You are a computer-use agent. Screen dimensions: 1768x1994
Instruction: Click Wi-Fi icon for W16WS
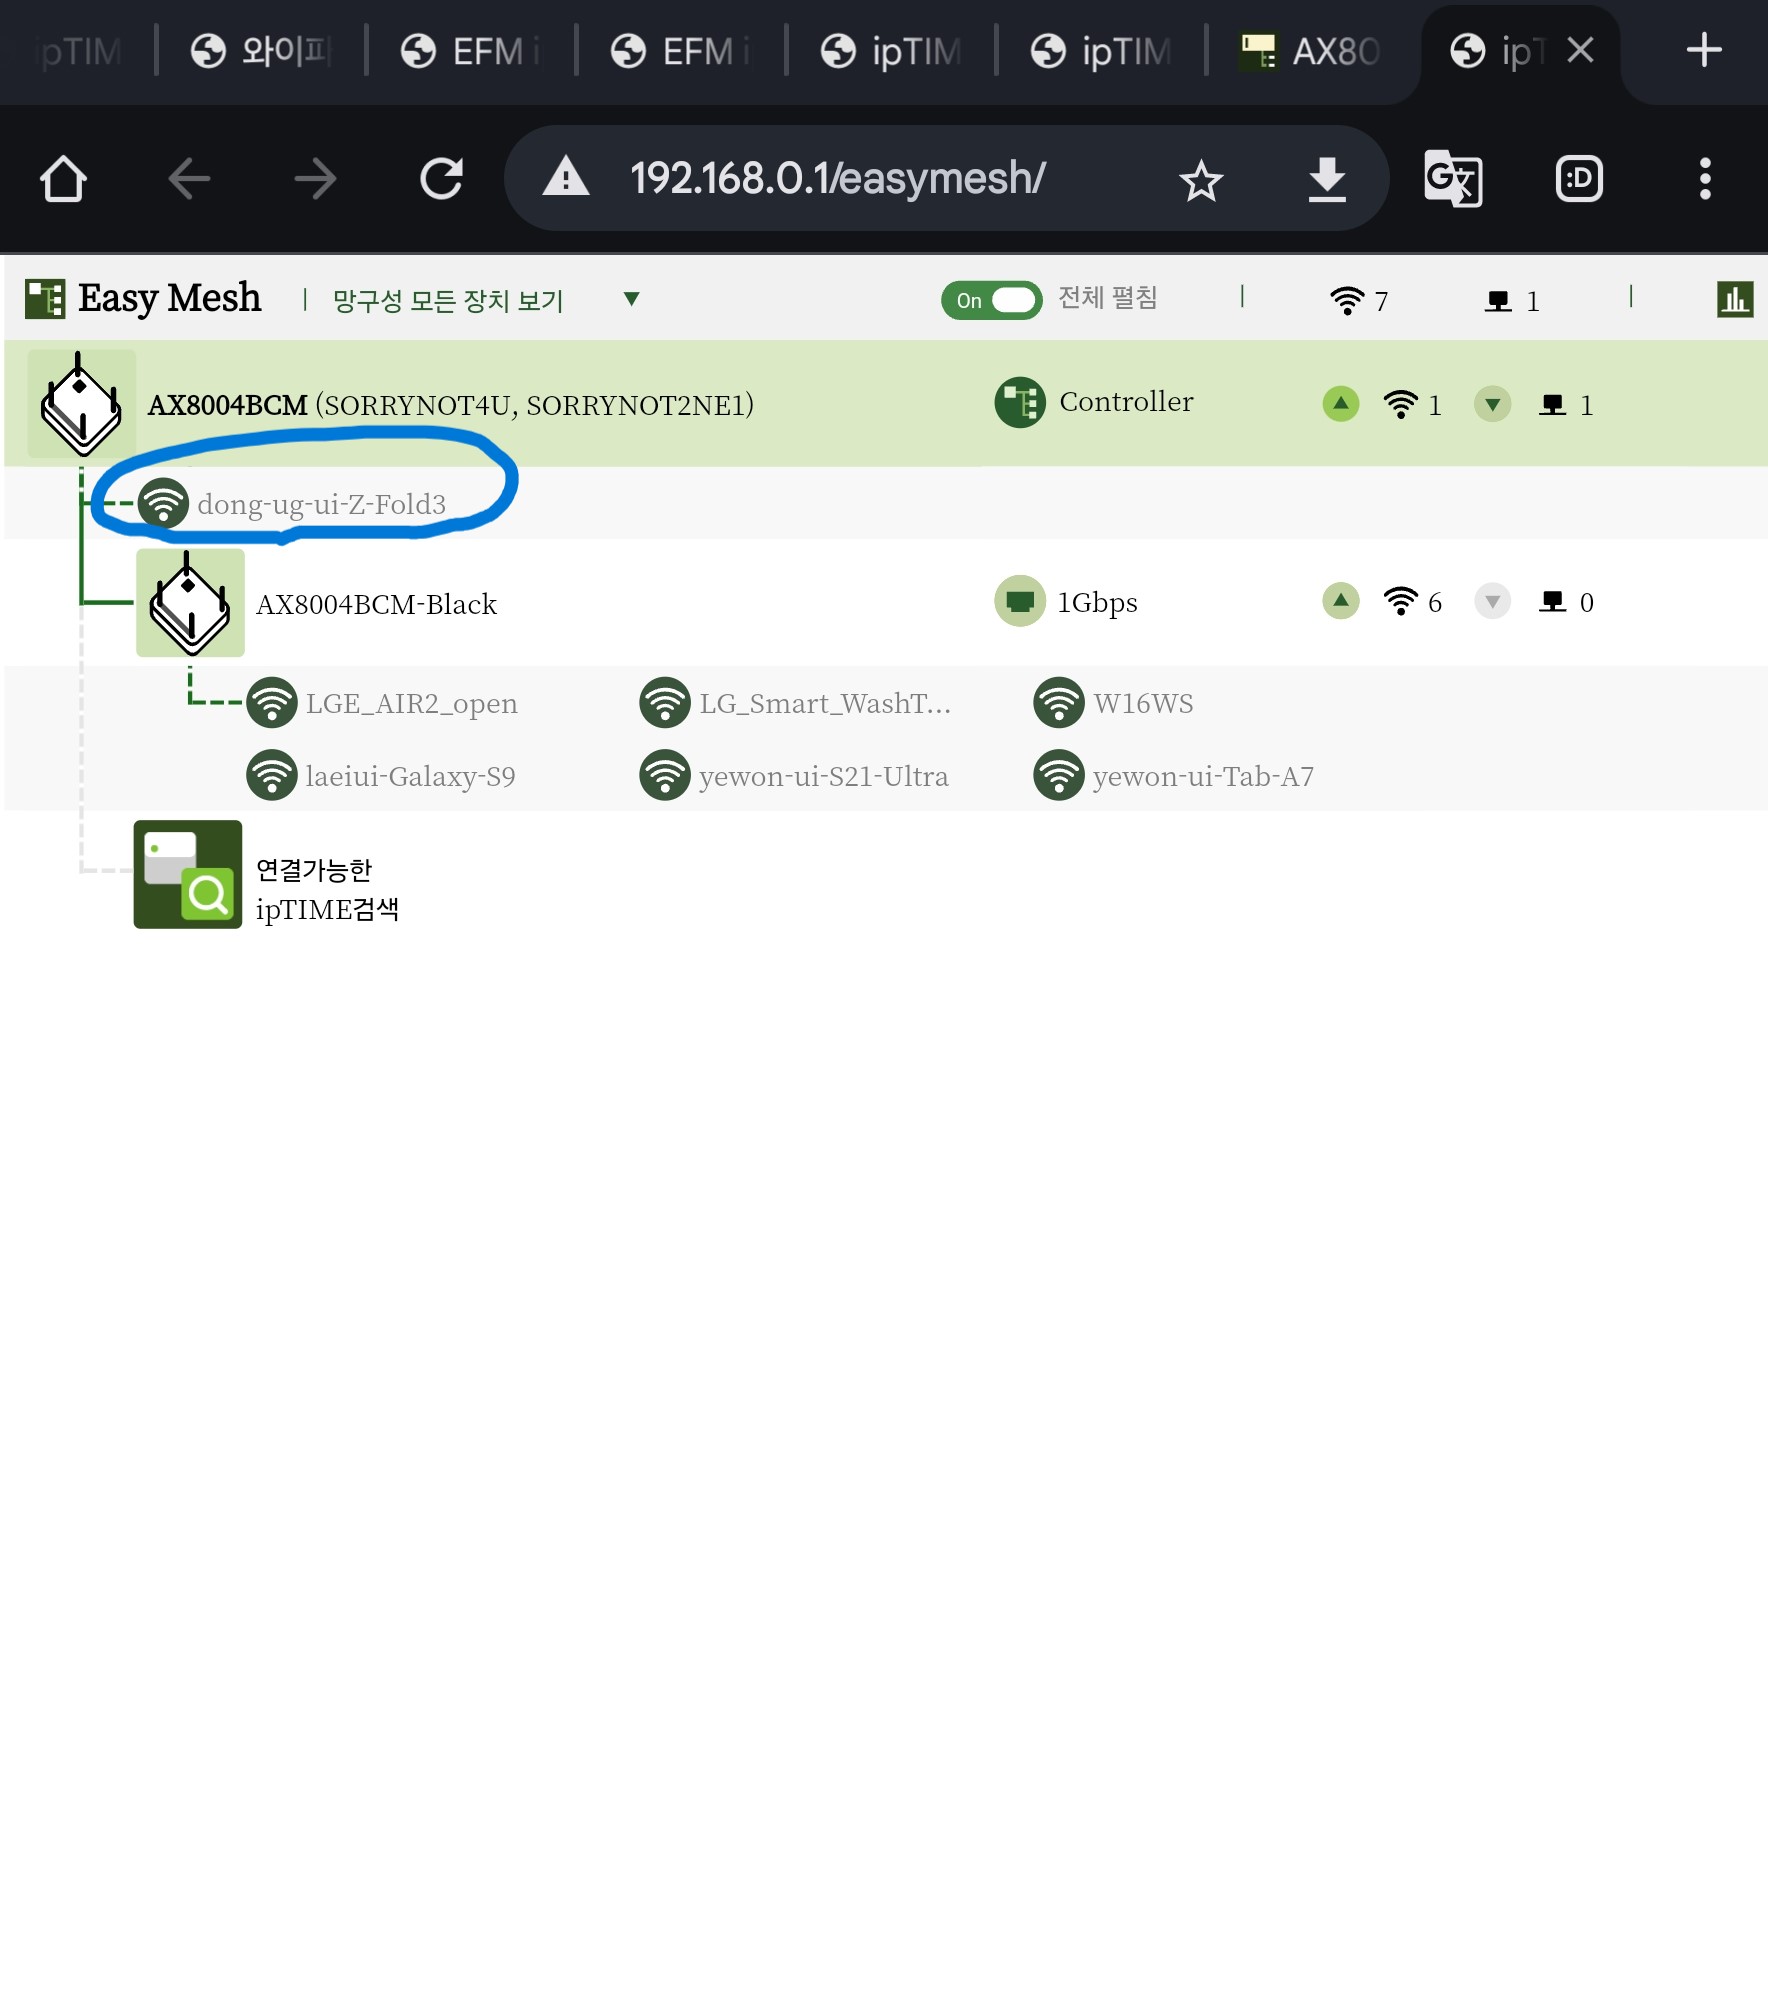tap(1059, 702)
